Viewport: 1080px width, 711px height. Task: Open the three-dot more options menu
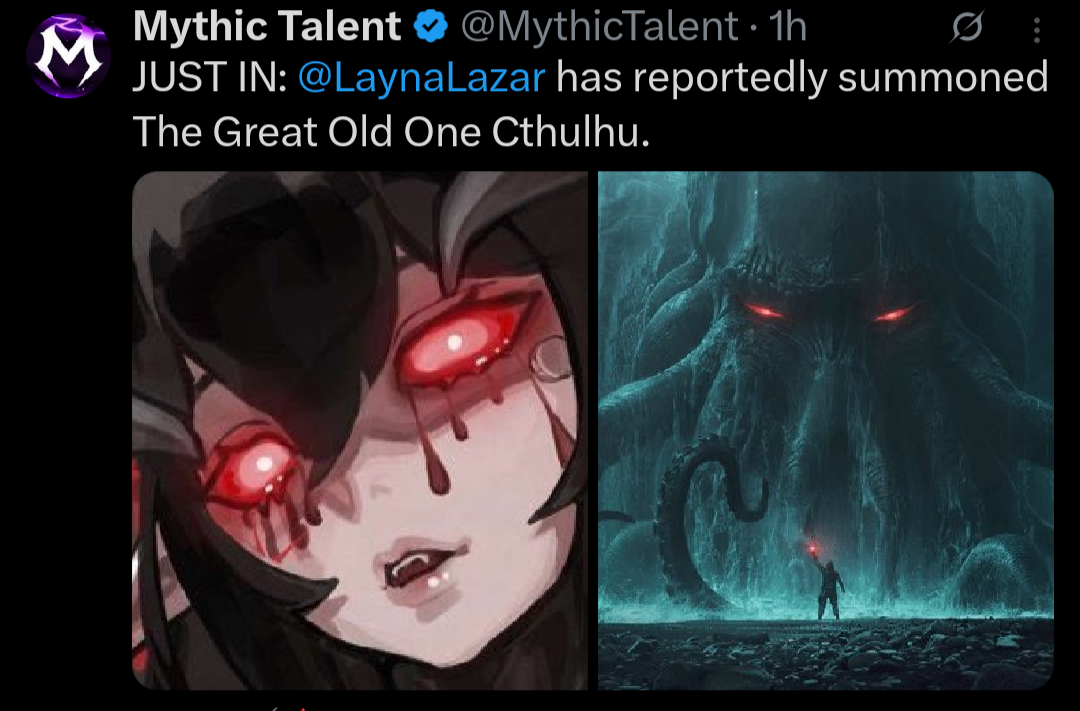[1037, 30]
